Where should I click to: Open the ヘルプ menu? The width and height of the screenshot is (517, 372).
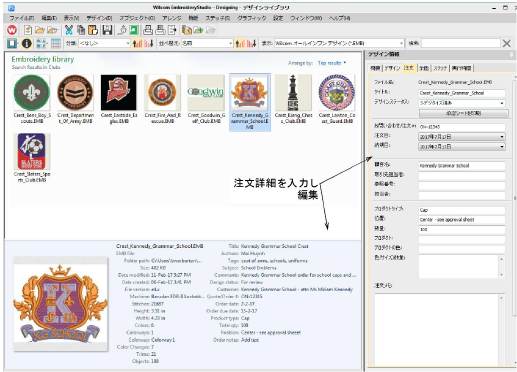(339, 18)
